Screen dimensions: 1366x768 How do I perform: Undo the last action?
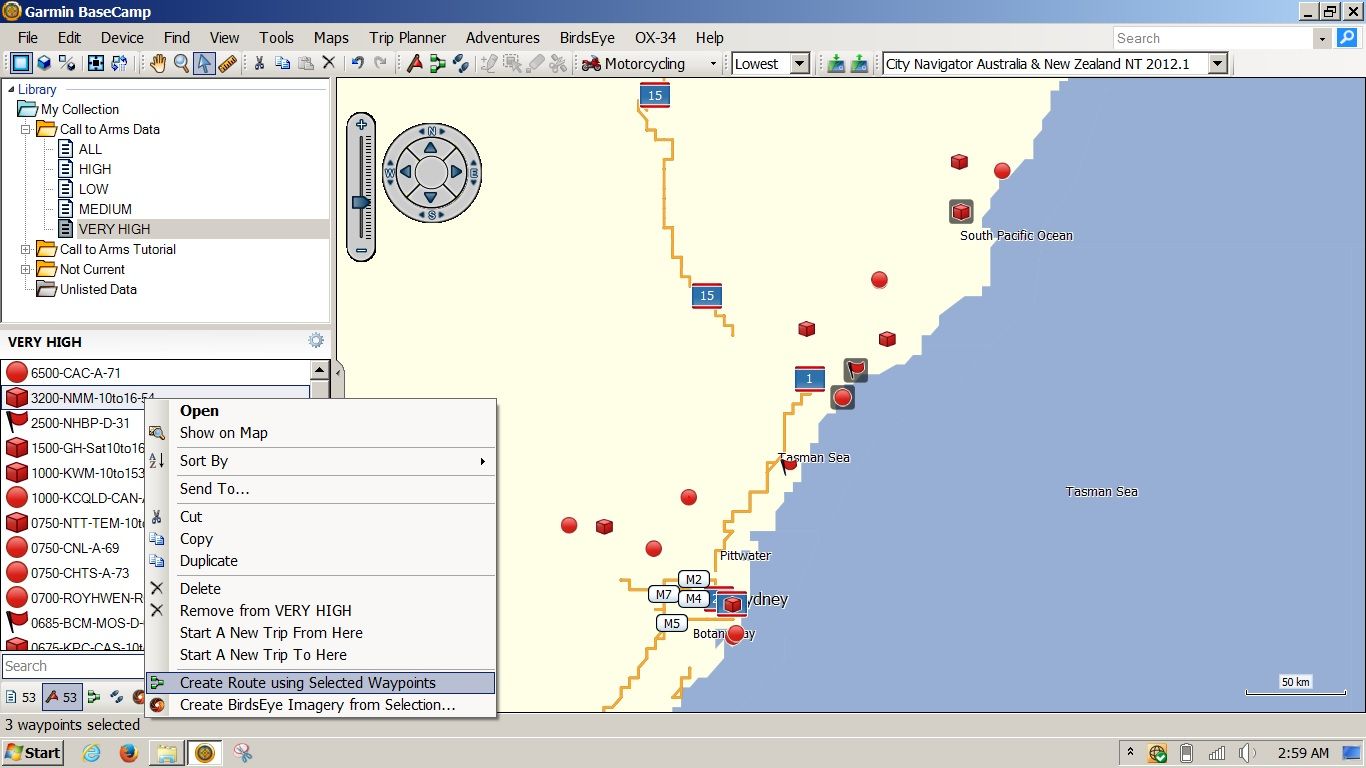[x=357, y=63]
